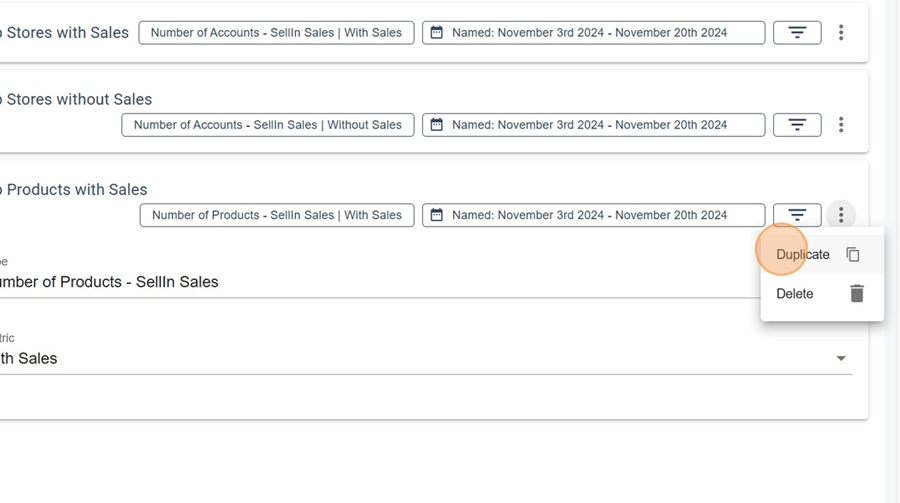Choose Delete from the context menu
This screenshot has width=900, height=503.
795,294
